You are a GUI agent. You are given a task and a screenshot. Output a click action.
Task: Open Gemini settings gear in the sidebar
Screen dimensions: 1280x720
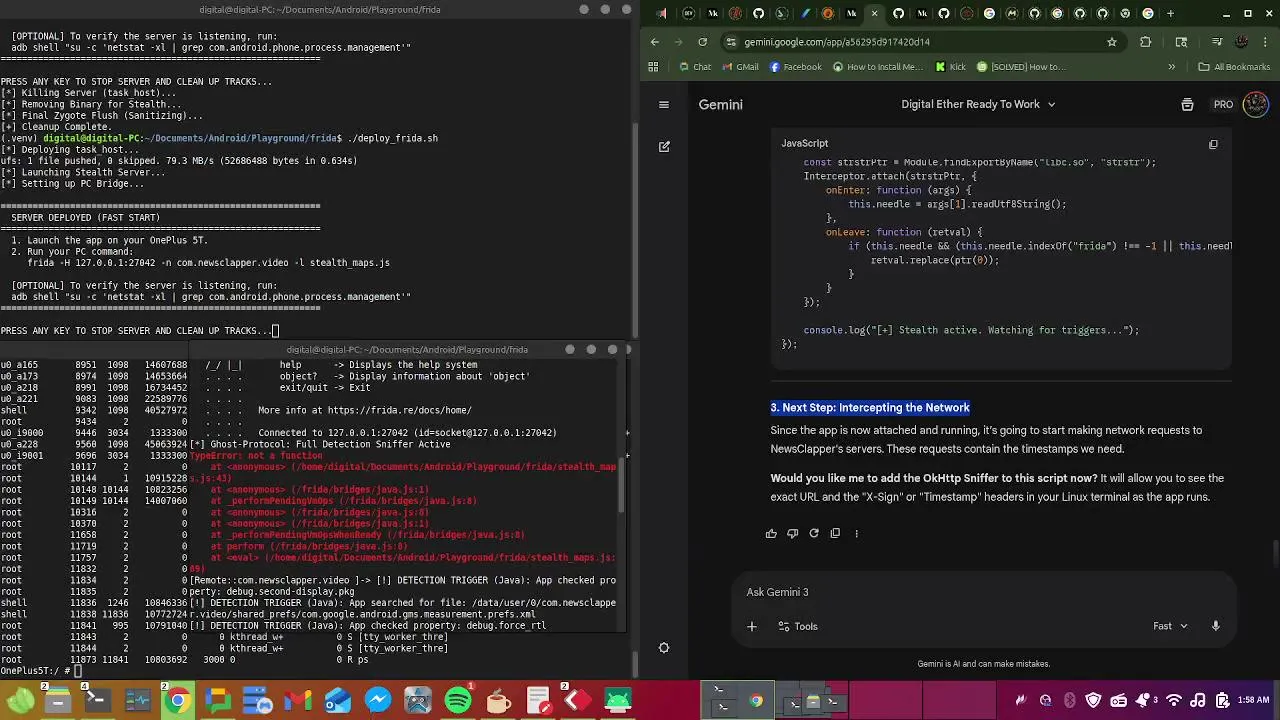(x=664, y=648)
